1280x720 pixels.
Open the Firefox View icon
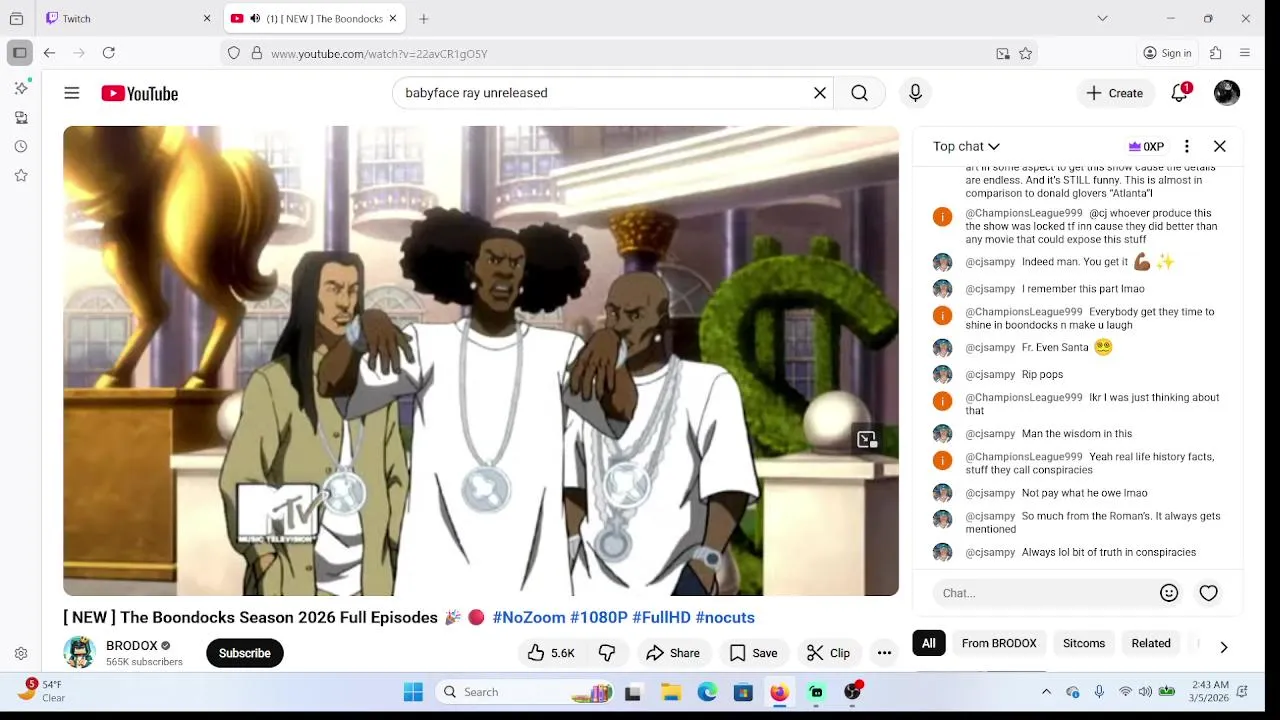(16, 18)
